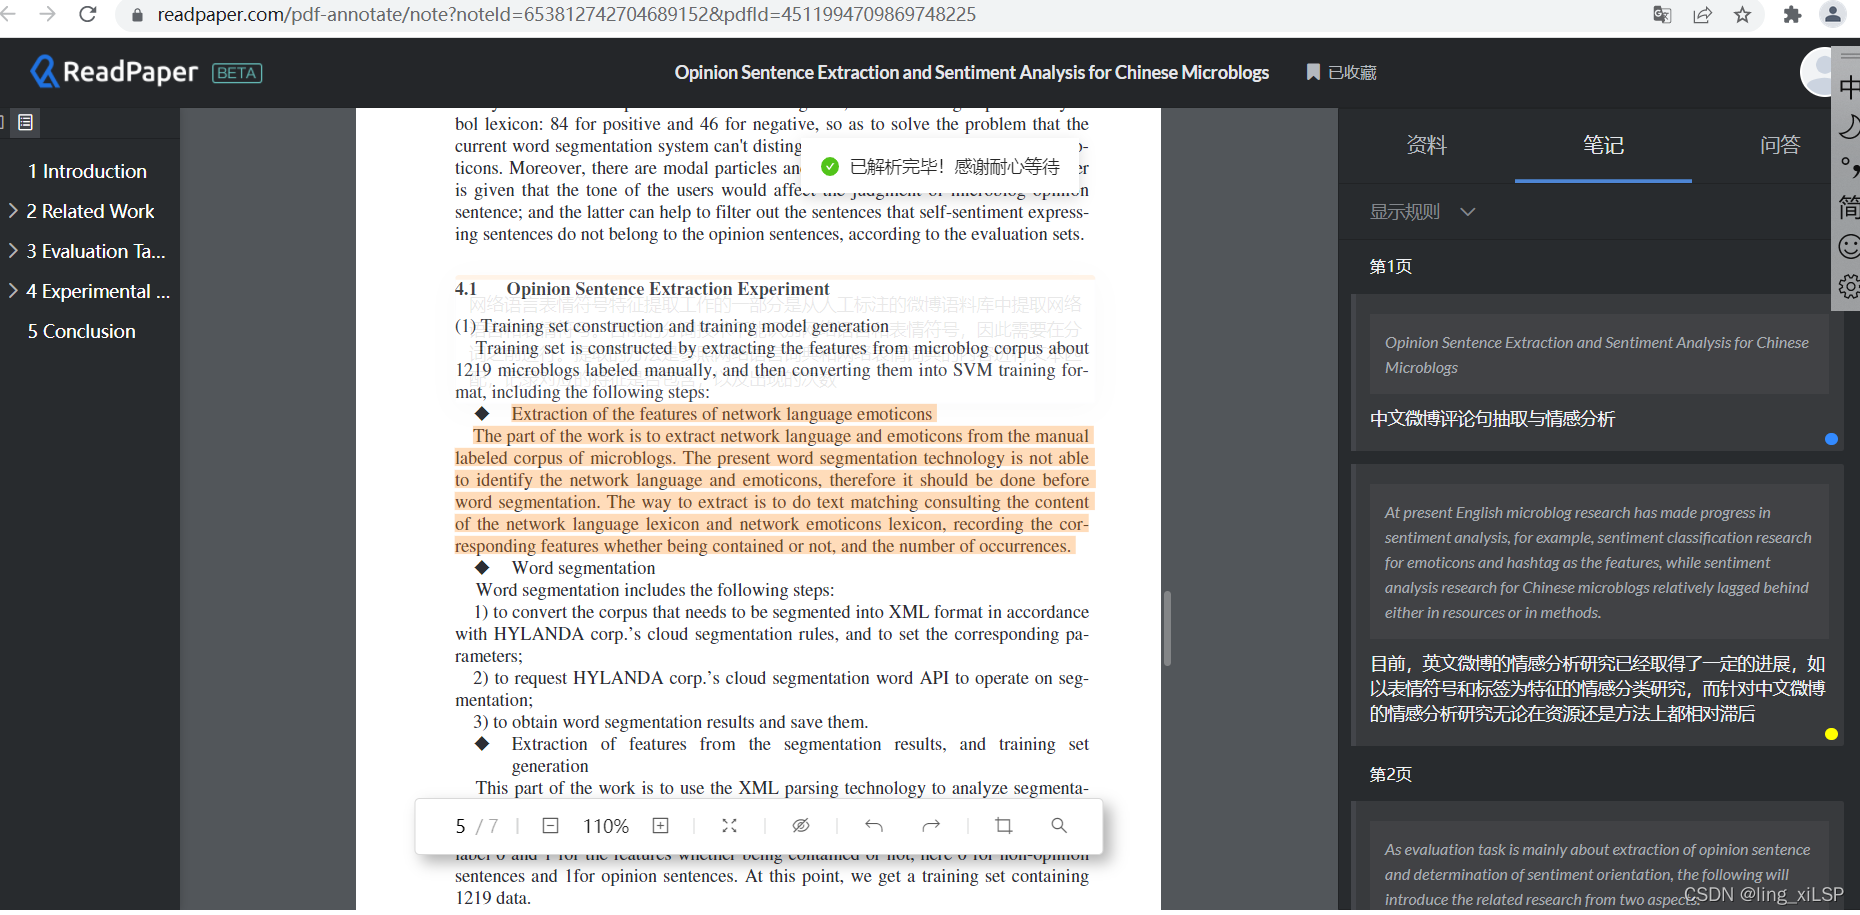Open 2 Related Work in outline
Image resolution: width=1860 pixels, height=915 pixels.
91,211
